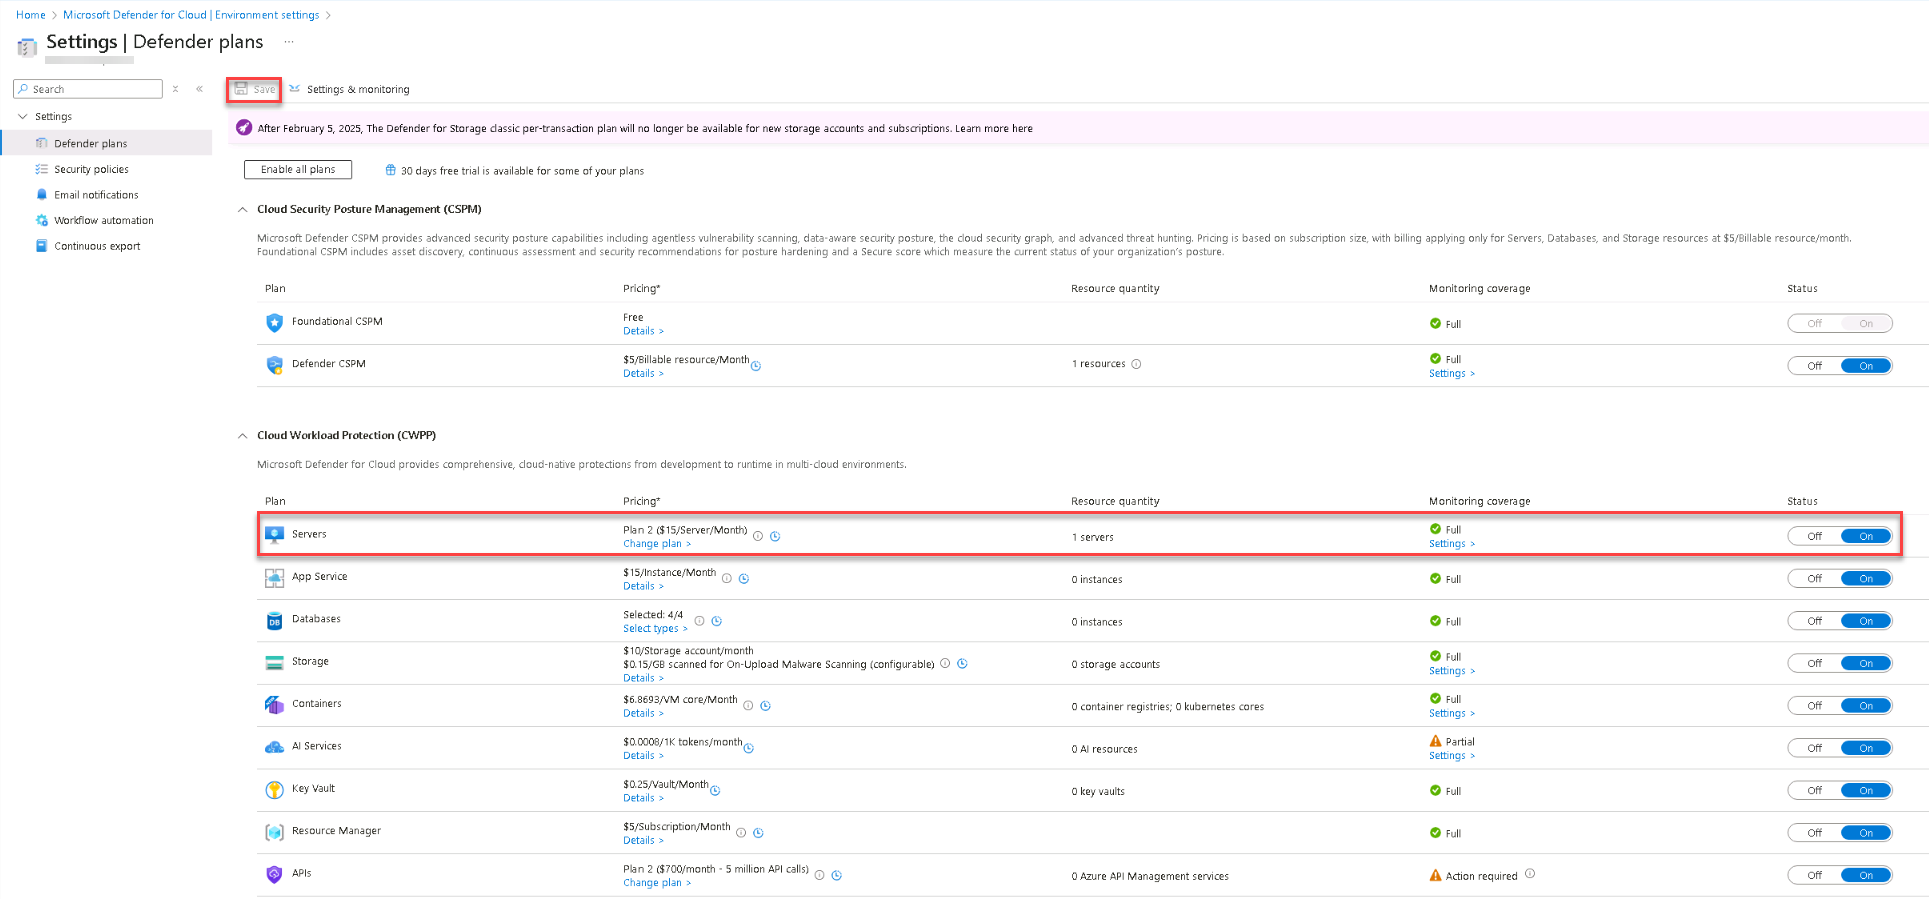This screenshot has height=899, width=1929.
Task: Click the Servers plan icon
Action: (274, 534)
